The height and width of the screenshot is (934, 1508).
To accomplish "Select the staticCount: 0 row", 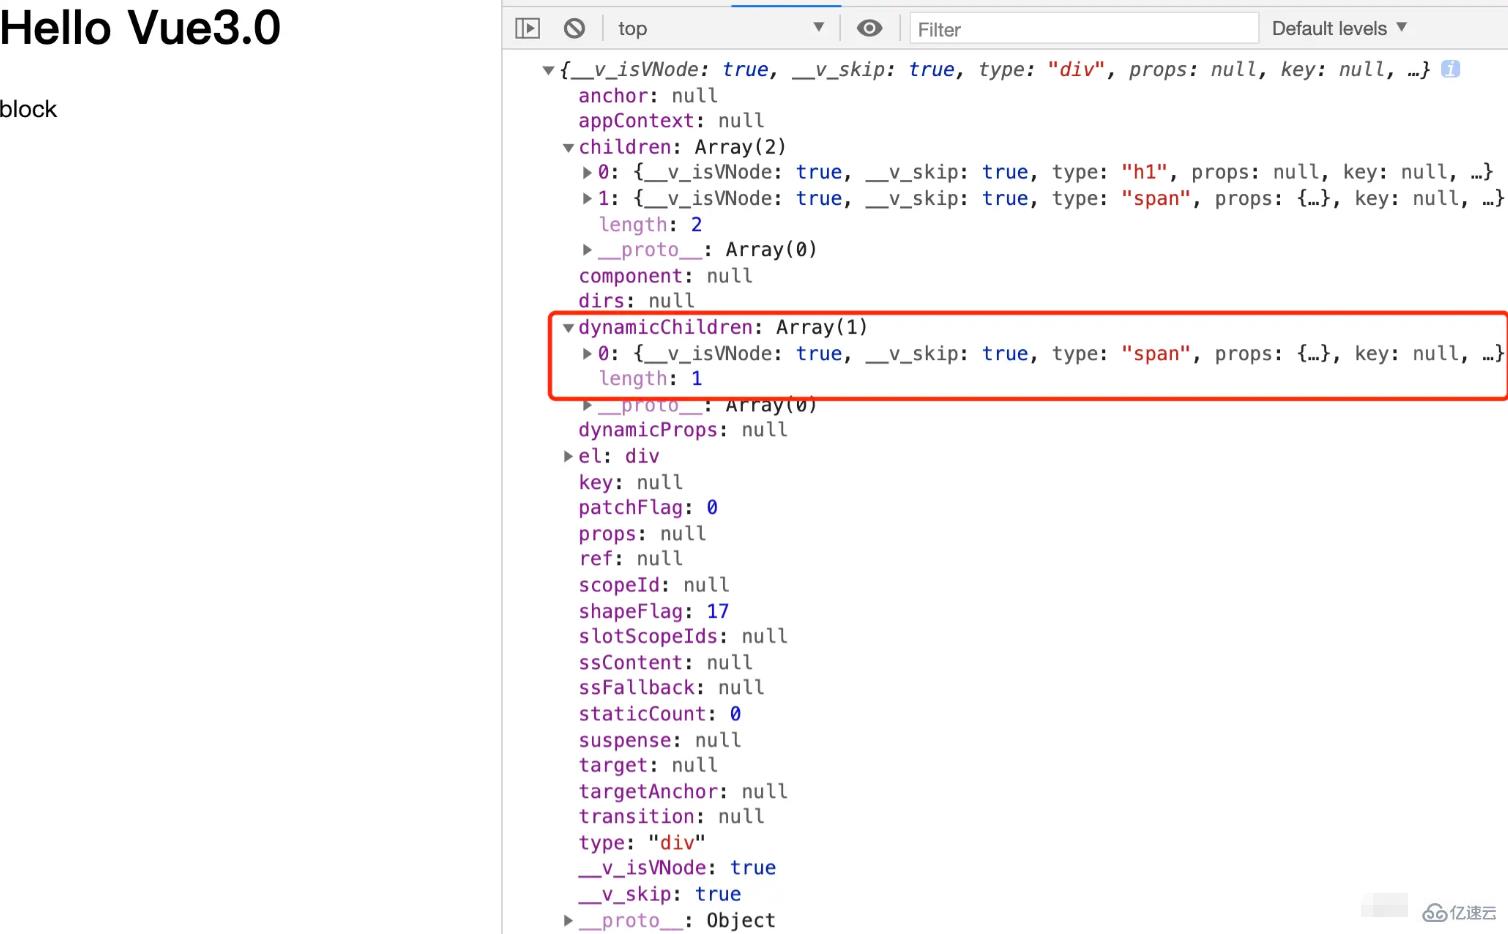I will [660, 714].
